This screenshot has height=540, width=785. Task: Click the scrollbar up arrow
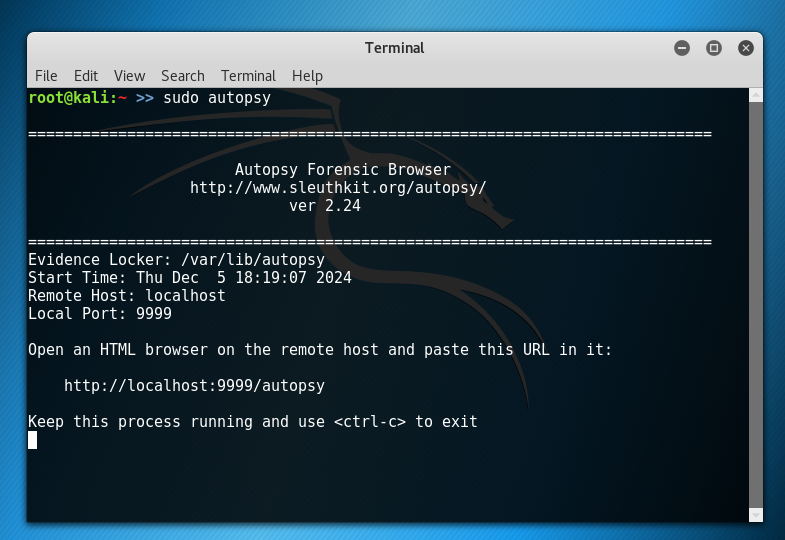pos(756,95)
